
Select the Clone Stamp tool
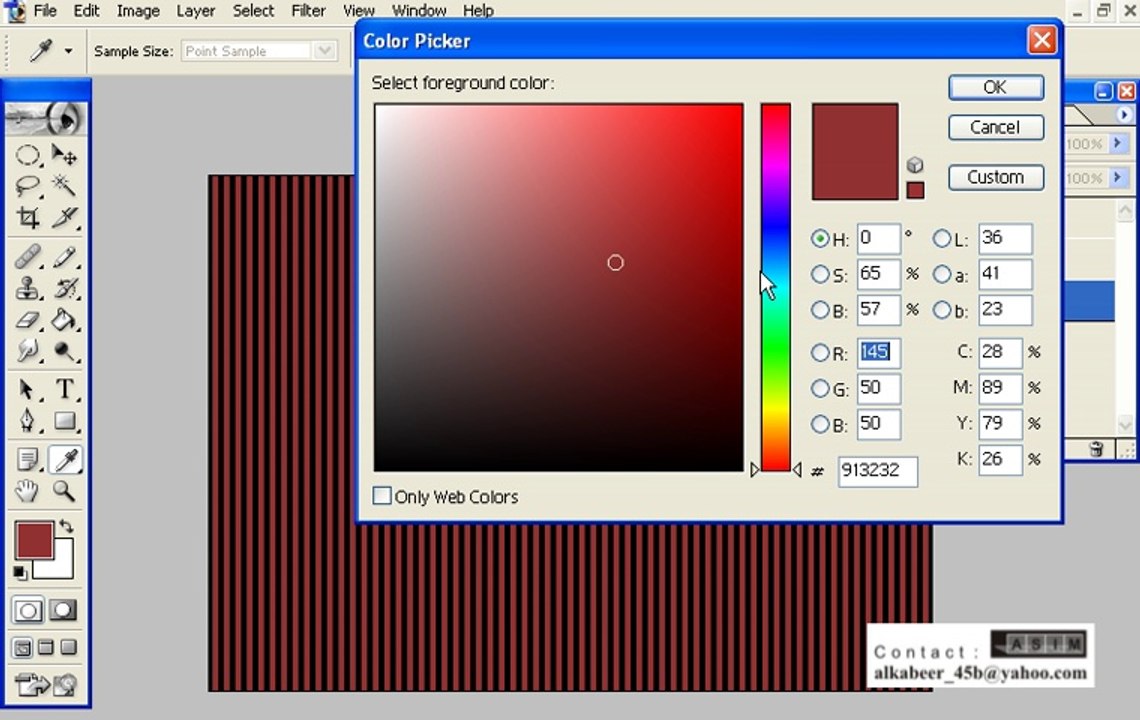point(28,288)
